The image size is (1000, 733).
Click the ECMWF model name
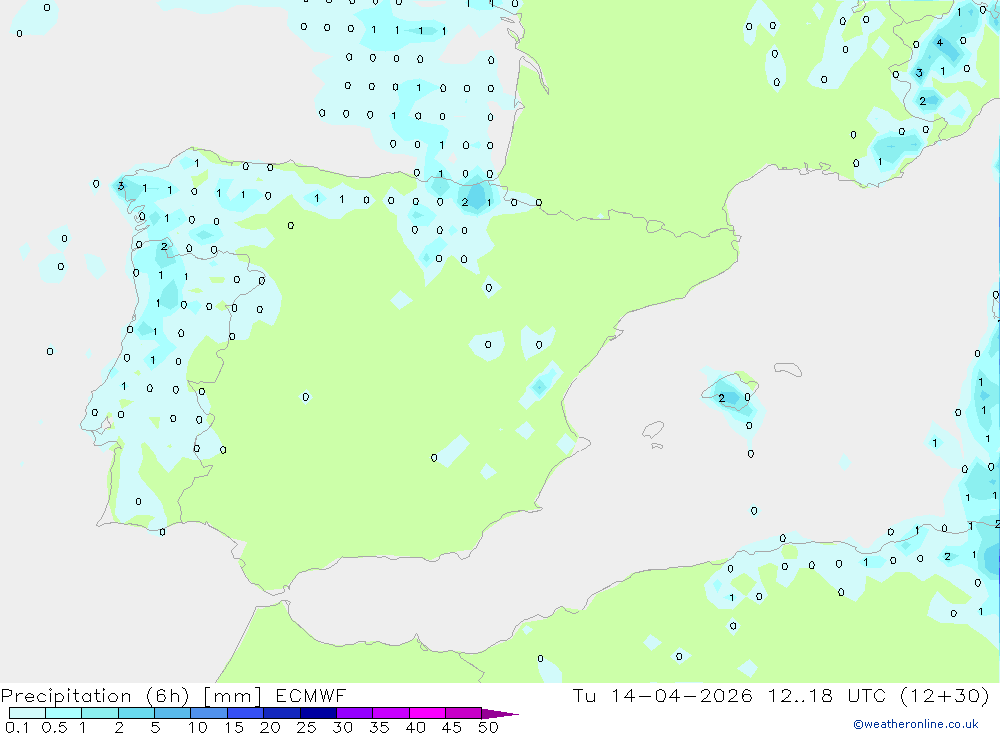pyautogui.click(x=311, y=695)
